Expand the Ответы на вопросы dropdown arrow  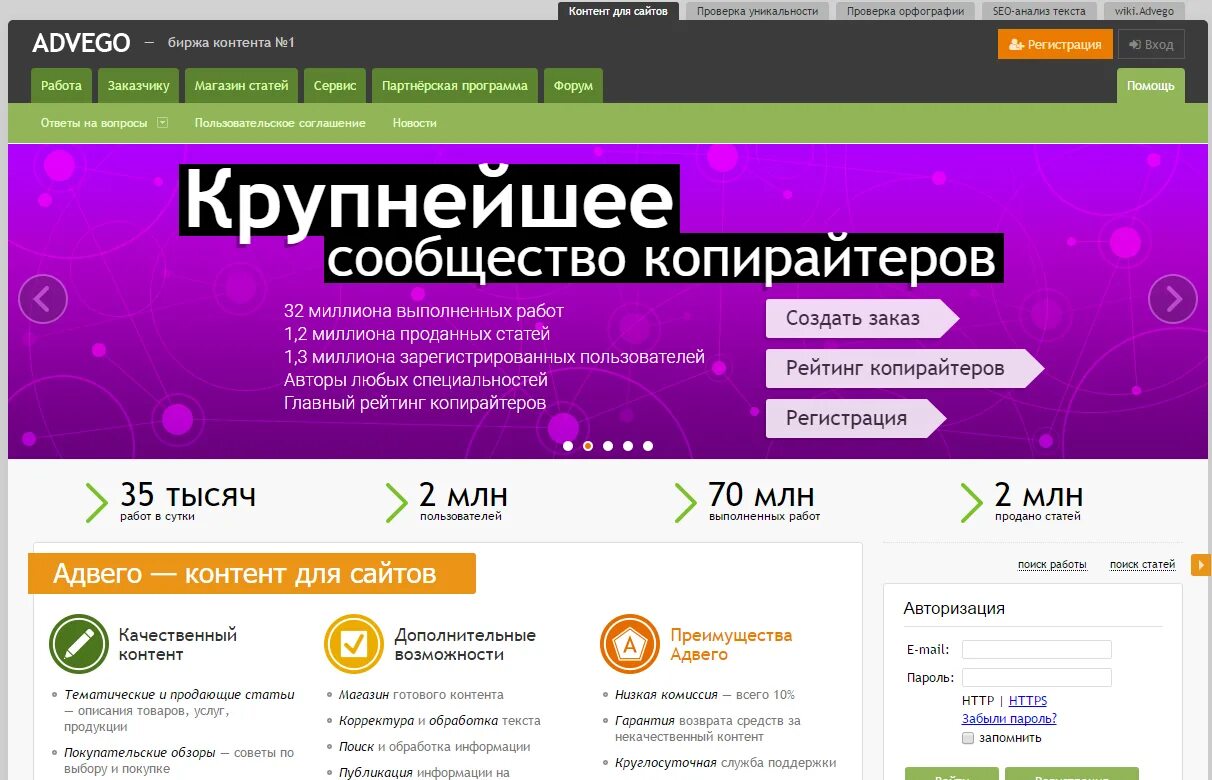(162, 122)
